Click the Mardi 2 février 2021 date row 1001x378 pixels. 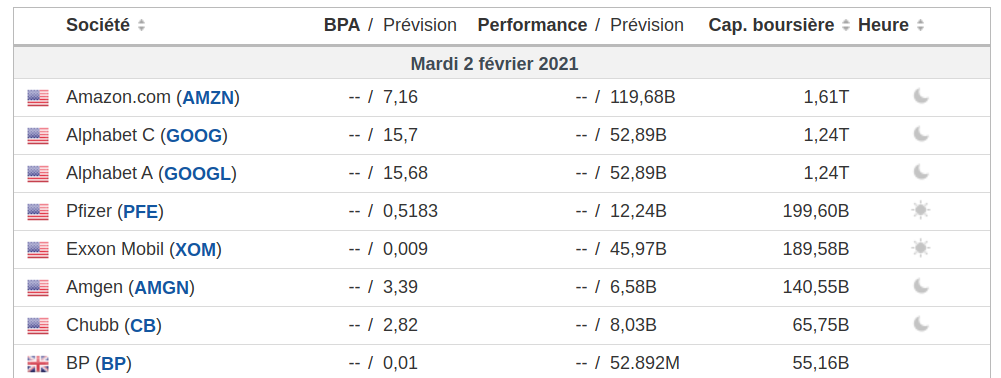[494, 64]
